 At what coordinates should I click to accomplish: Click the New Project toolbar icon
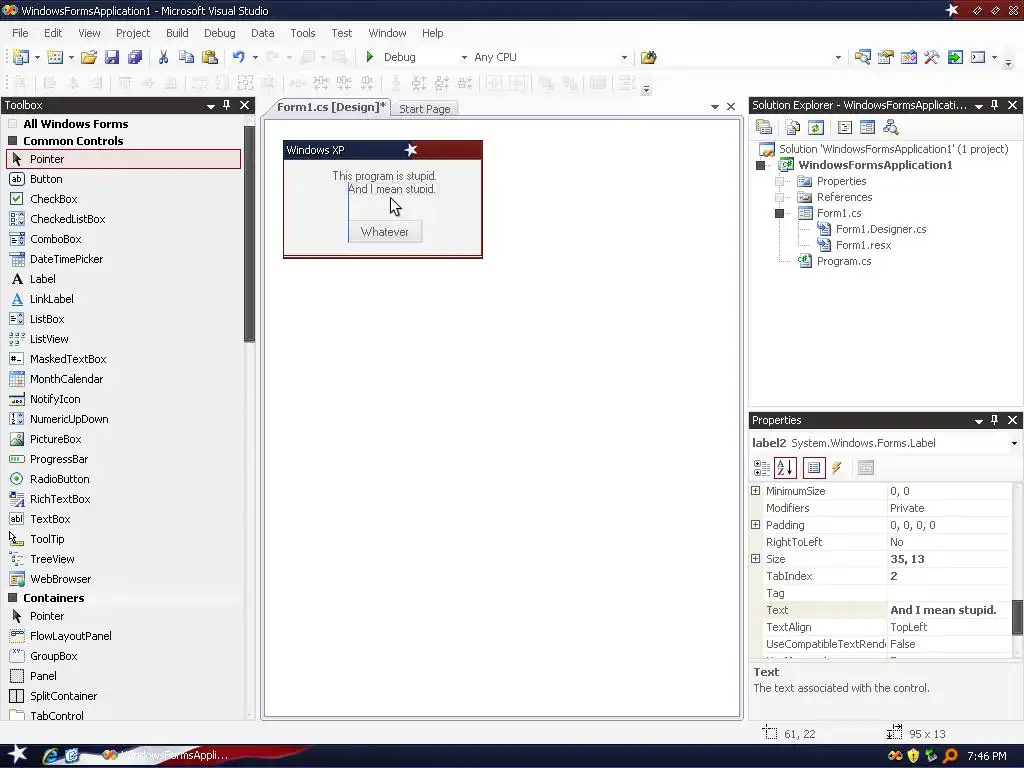[x=21, y=57]
